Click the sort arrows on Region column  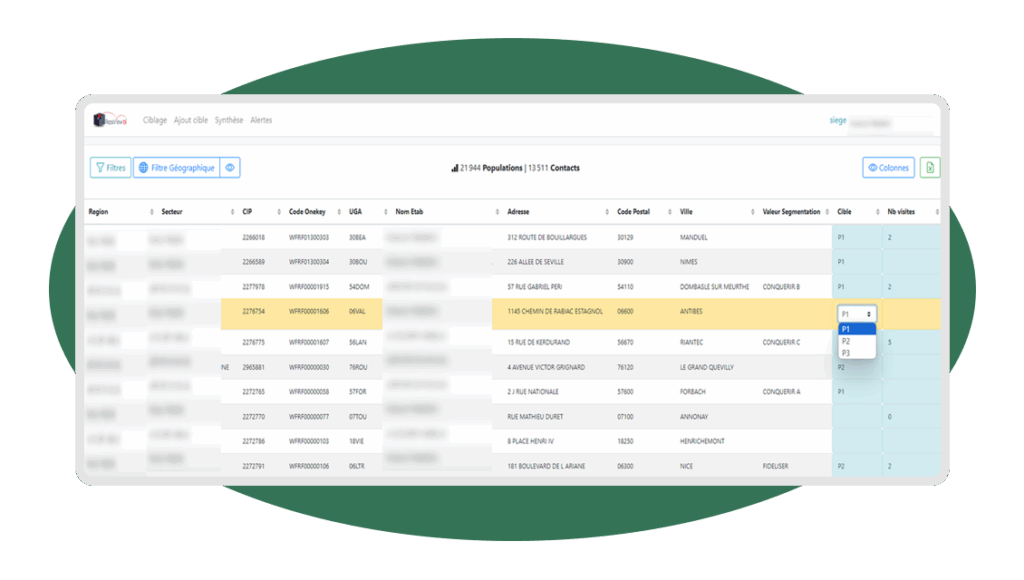[x=152, y=212]
